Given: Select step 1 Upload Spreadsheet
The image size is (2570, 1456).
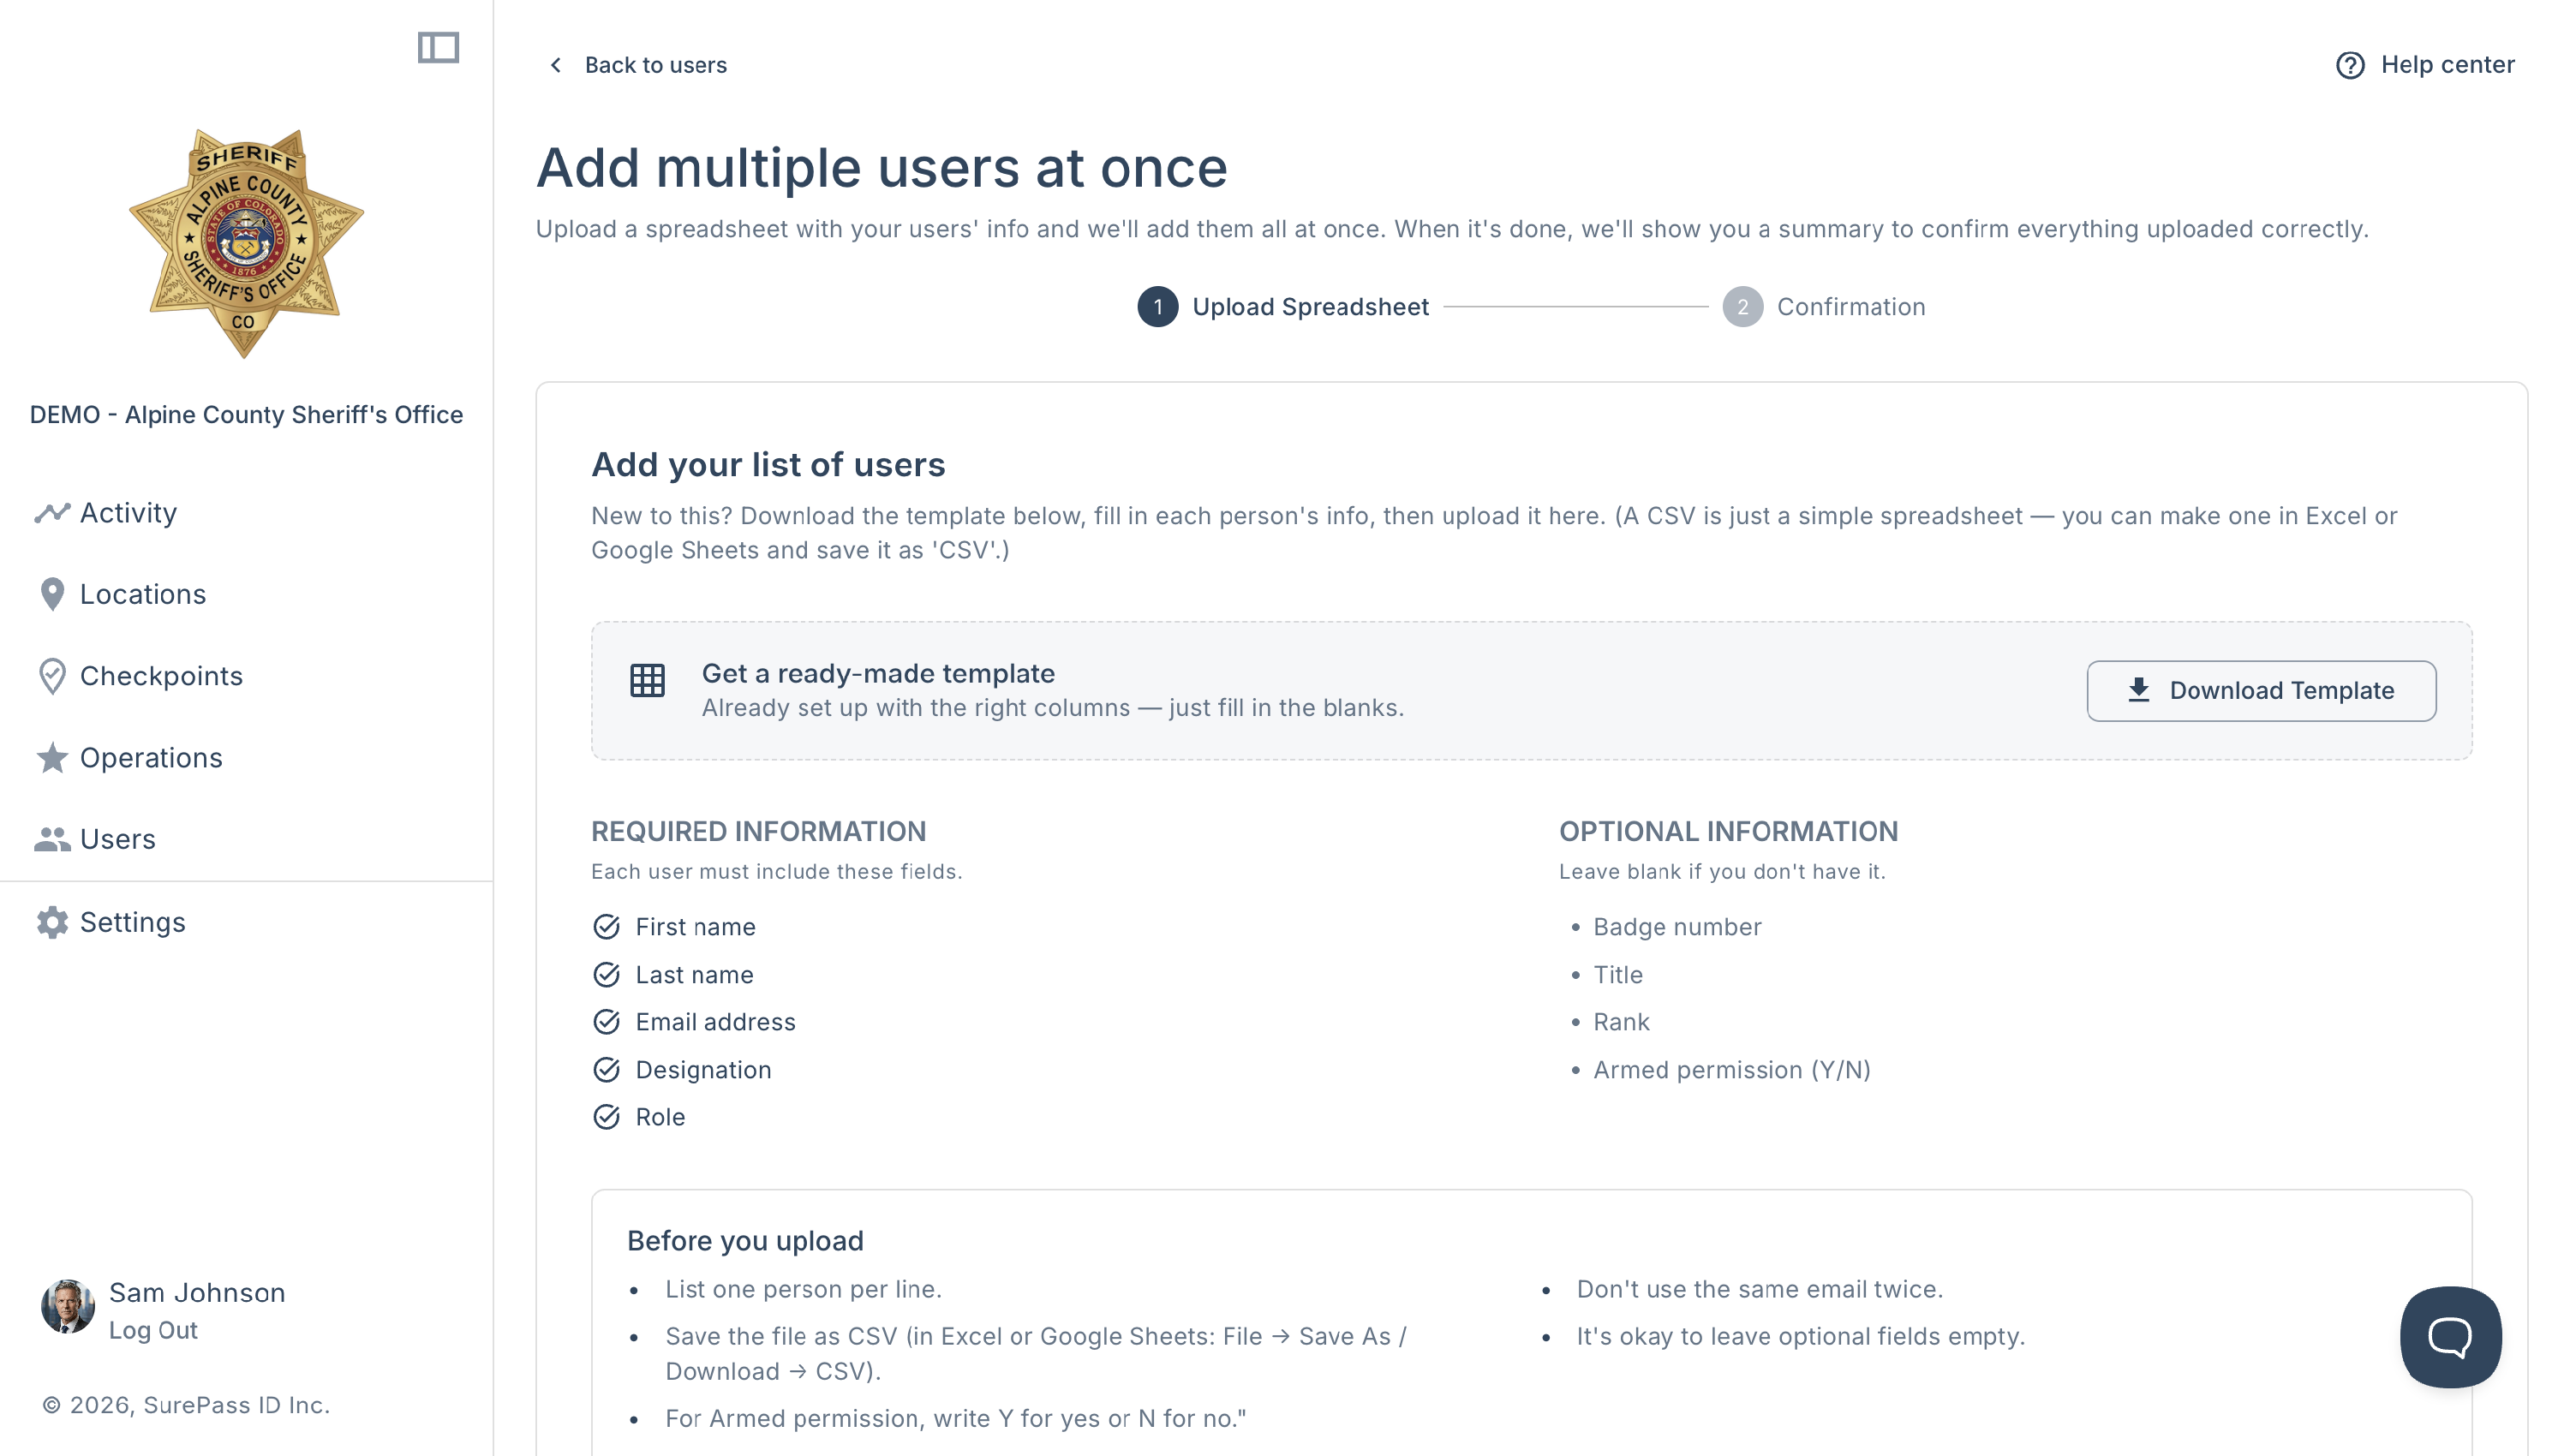Looking at the screenshot, I should [x=1283, y=307].
